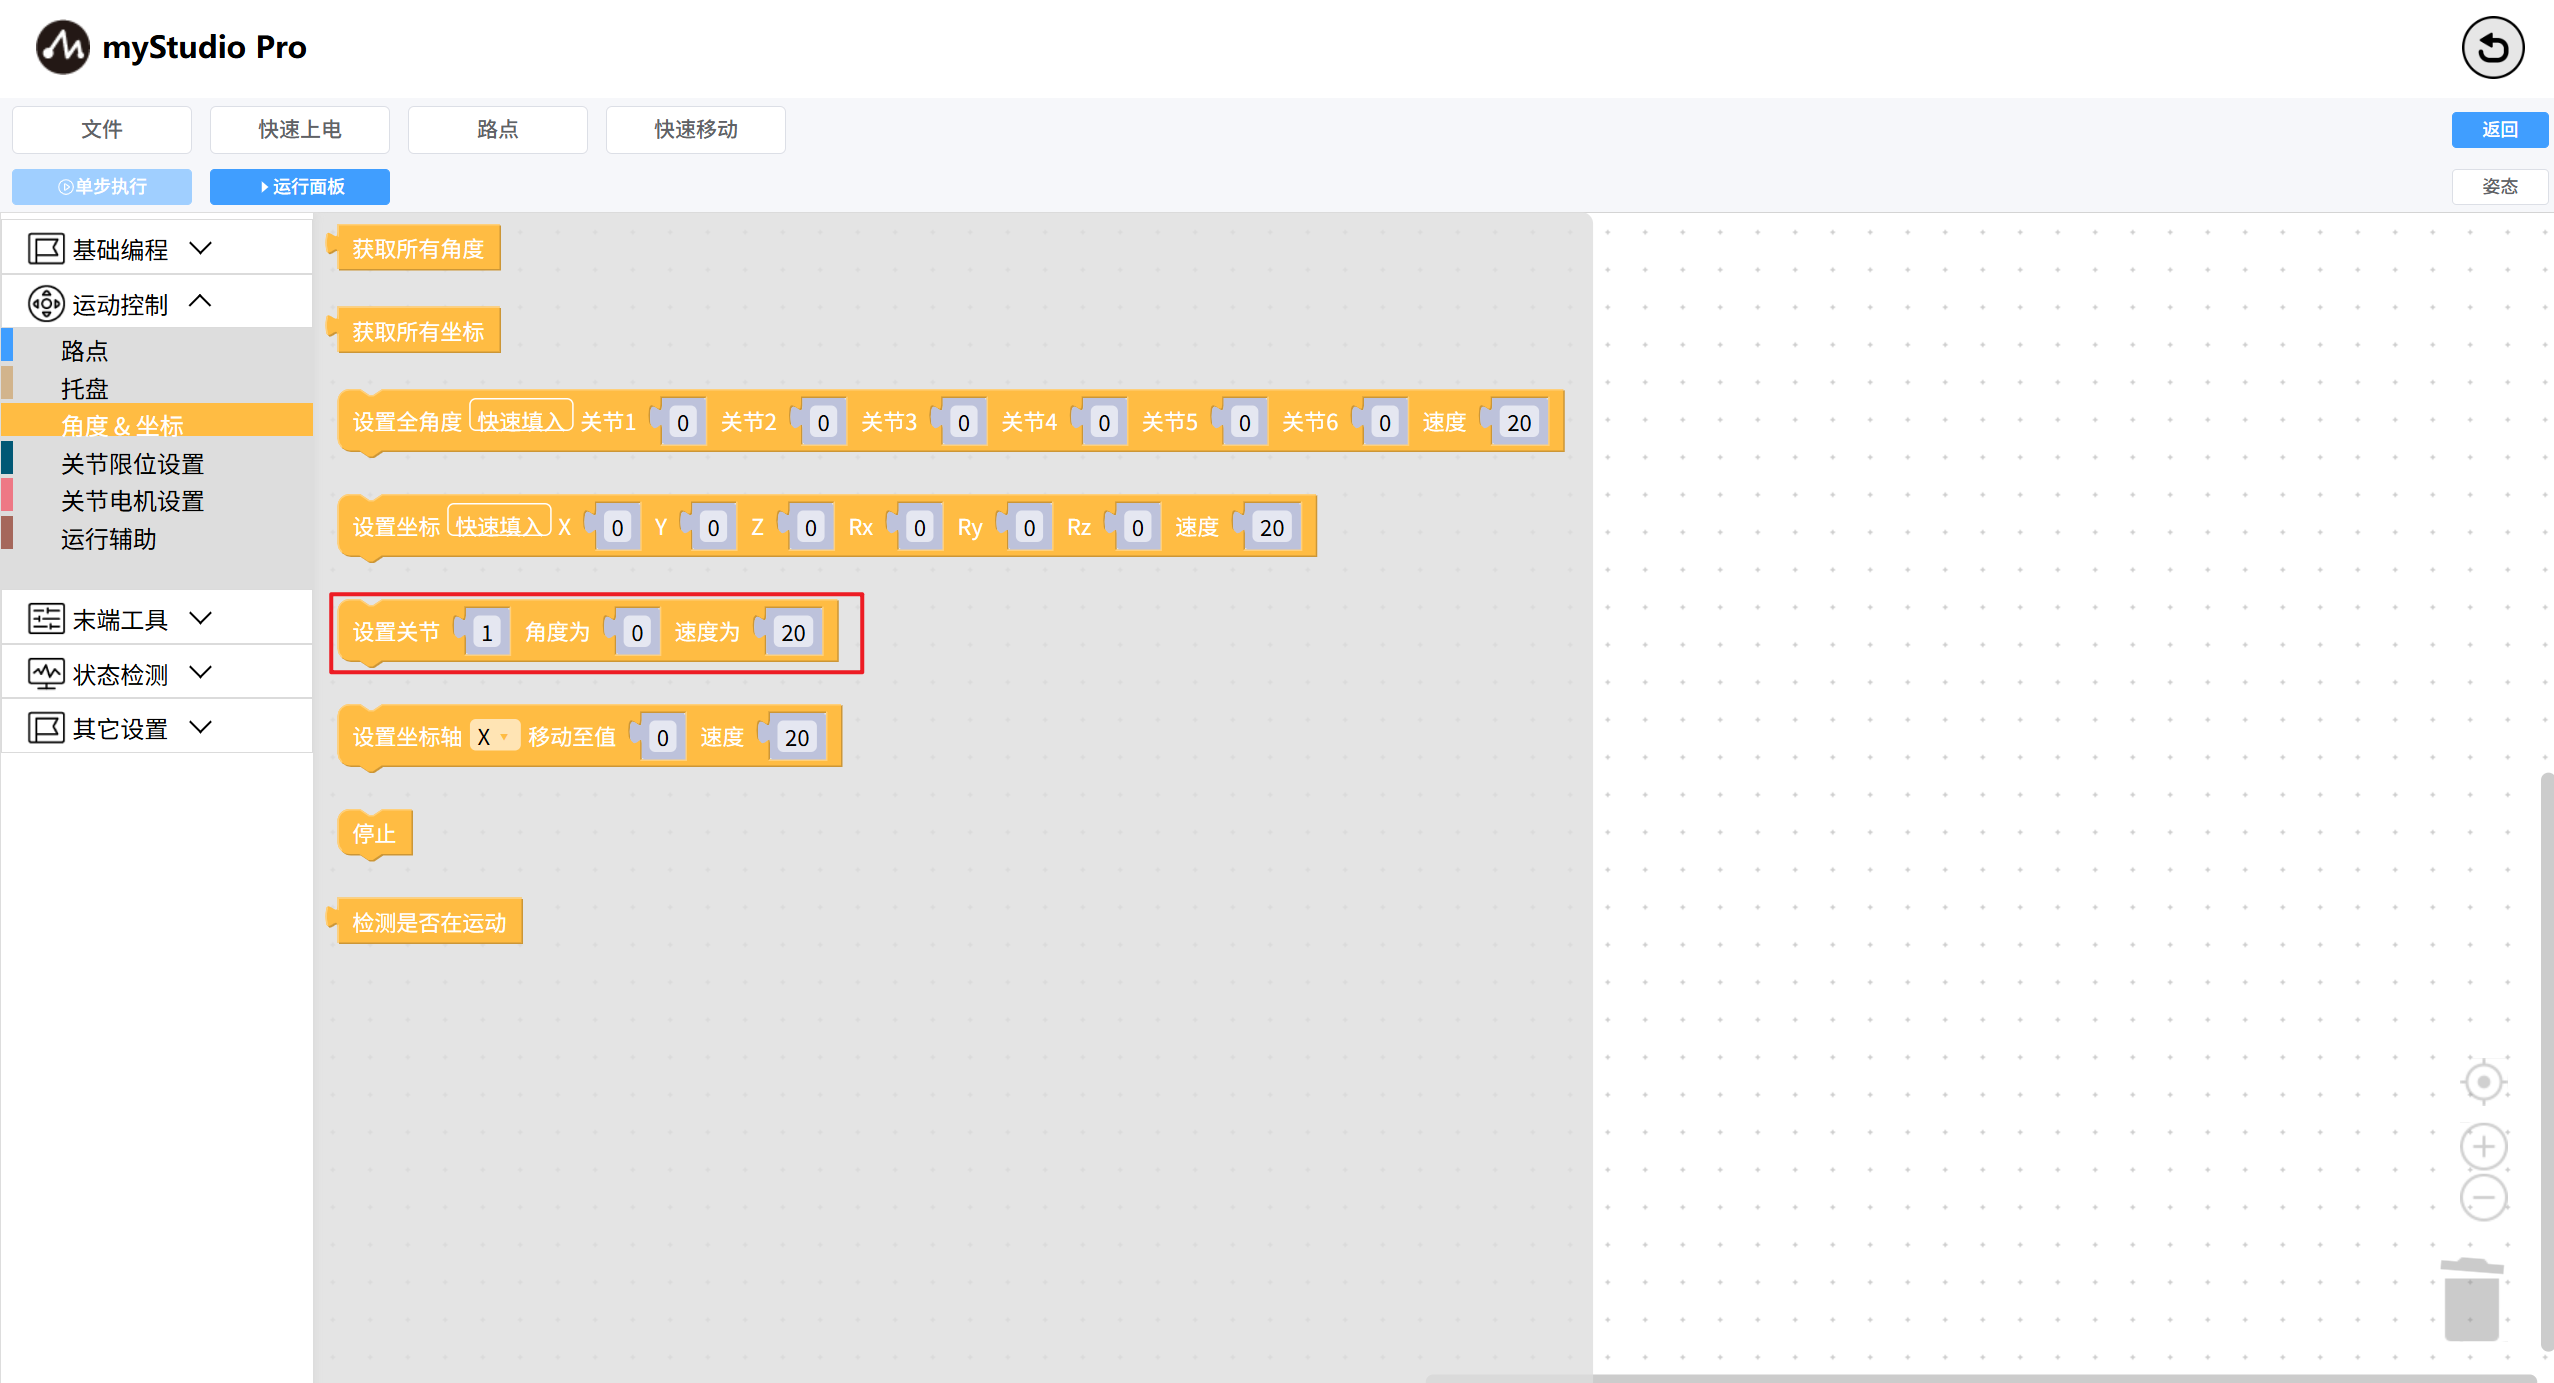Select 关节限位设置 subcategory
Viewport: 2554px width, 1383px height.
pos(132,464)
